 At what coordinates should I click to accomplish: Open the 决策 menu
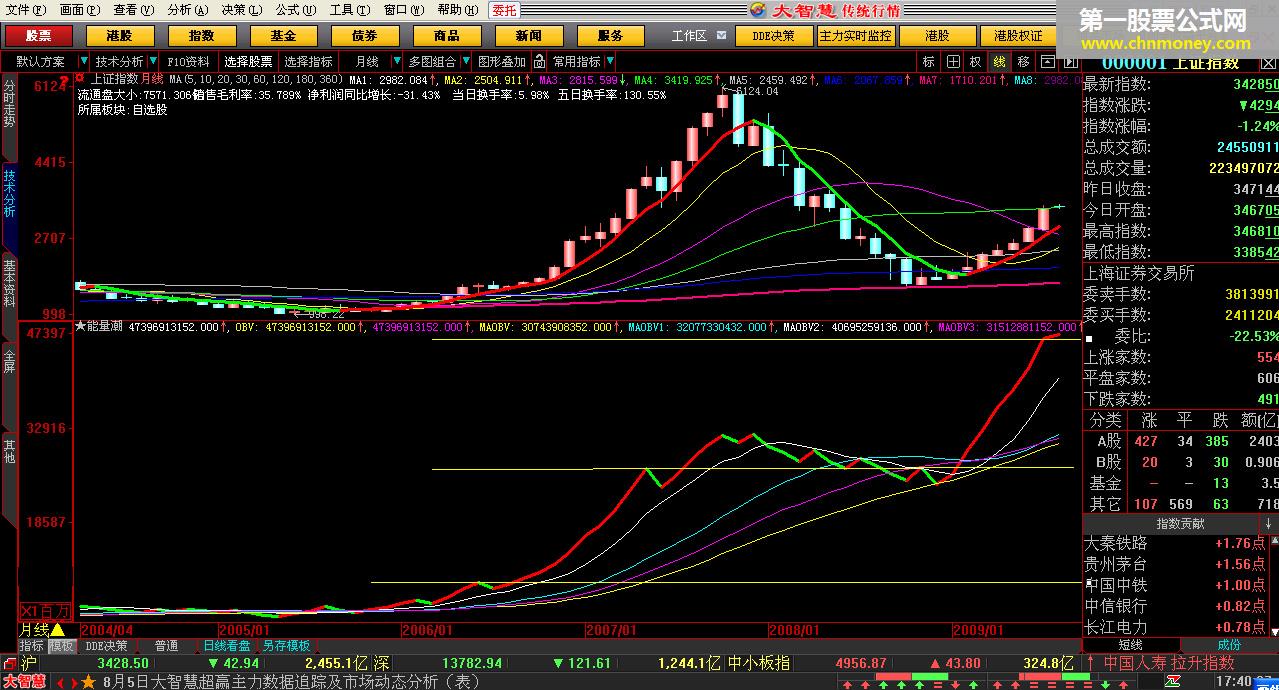click(x=241, y=10)
